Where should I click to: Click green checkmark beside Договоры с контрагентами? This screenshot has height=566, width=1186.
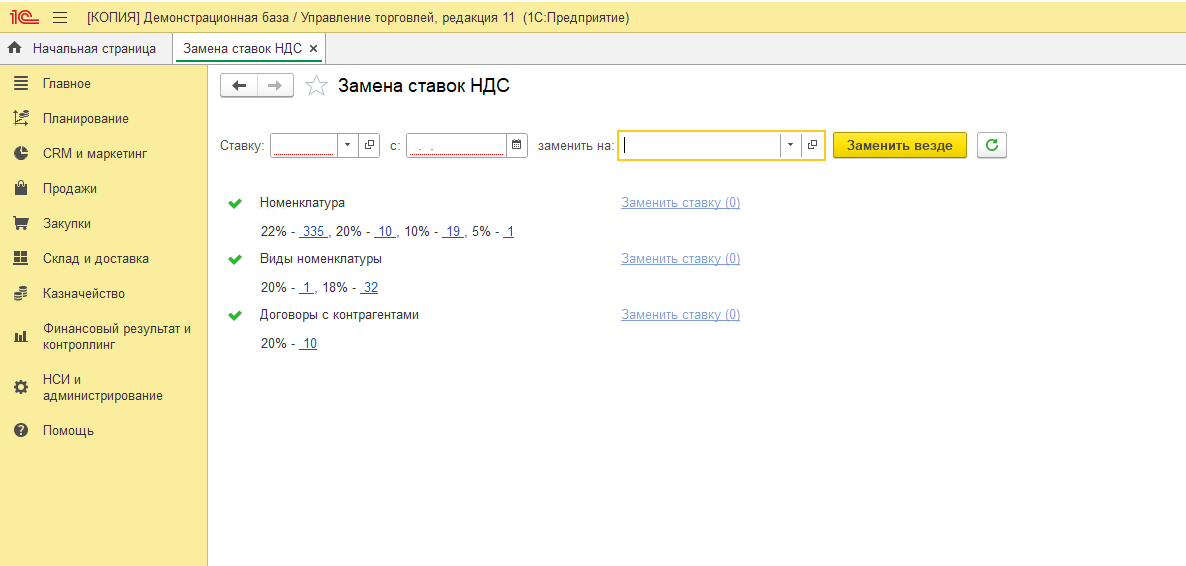tap(235, 315)
